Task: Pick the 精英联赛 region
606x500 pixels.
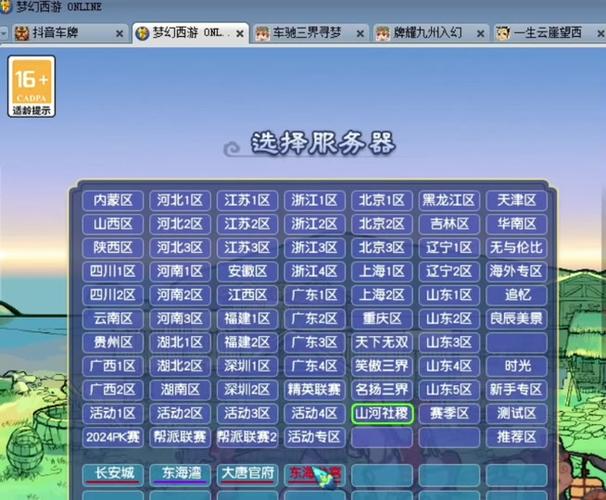Action: (x=315, y=389)
